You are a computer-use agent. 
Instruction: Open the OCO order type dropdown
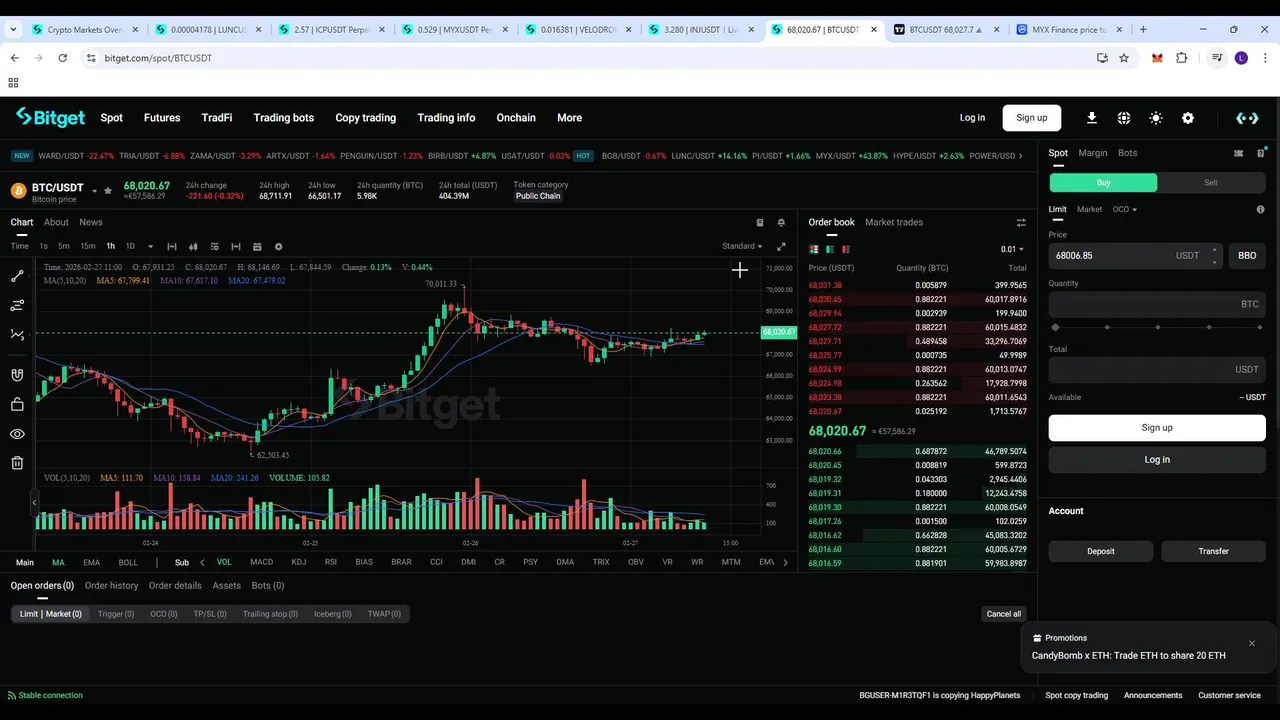[x=1125, y=210]
